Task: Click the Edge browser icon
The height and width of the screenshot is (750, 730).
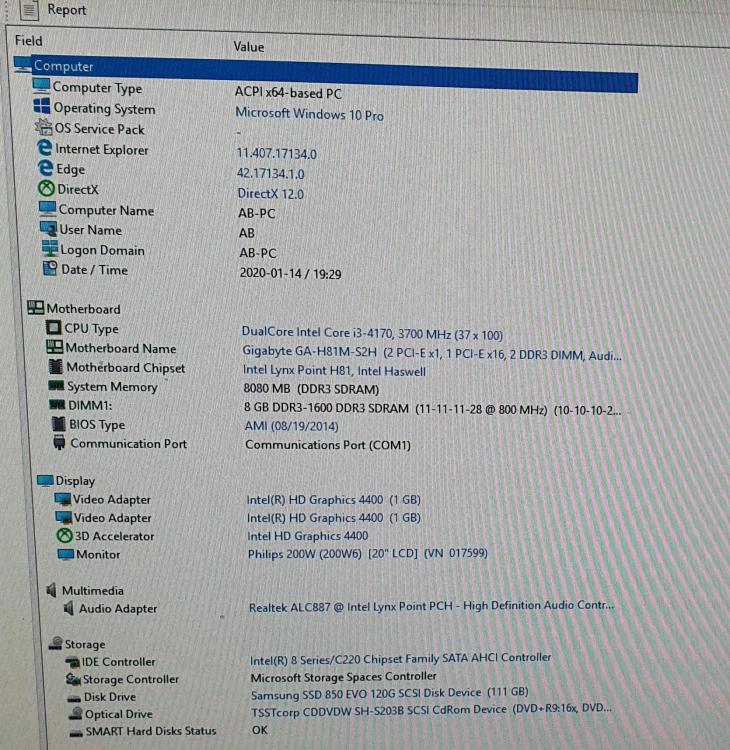Action: (x=45, y=168)
